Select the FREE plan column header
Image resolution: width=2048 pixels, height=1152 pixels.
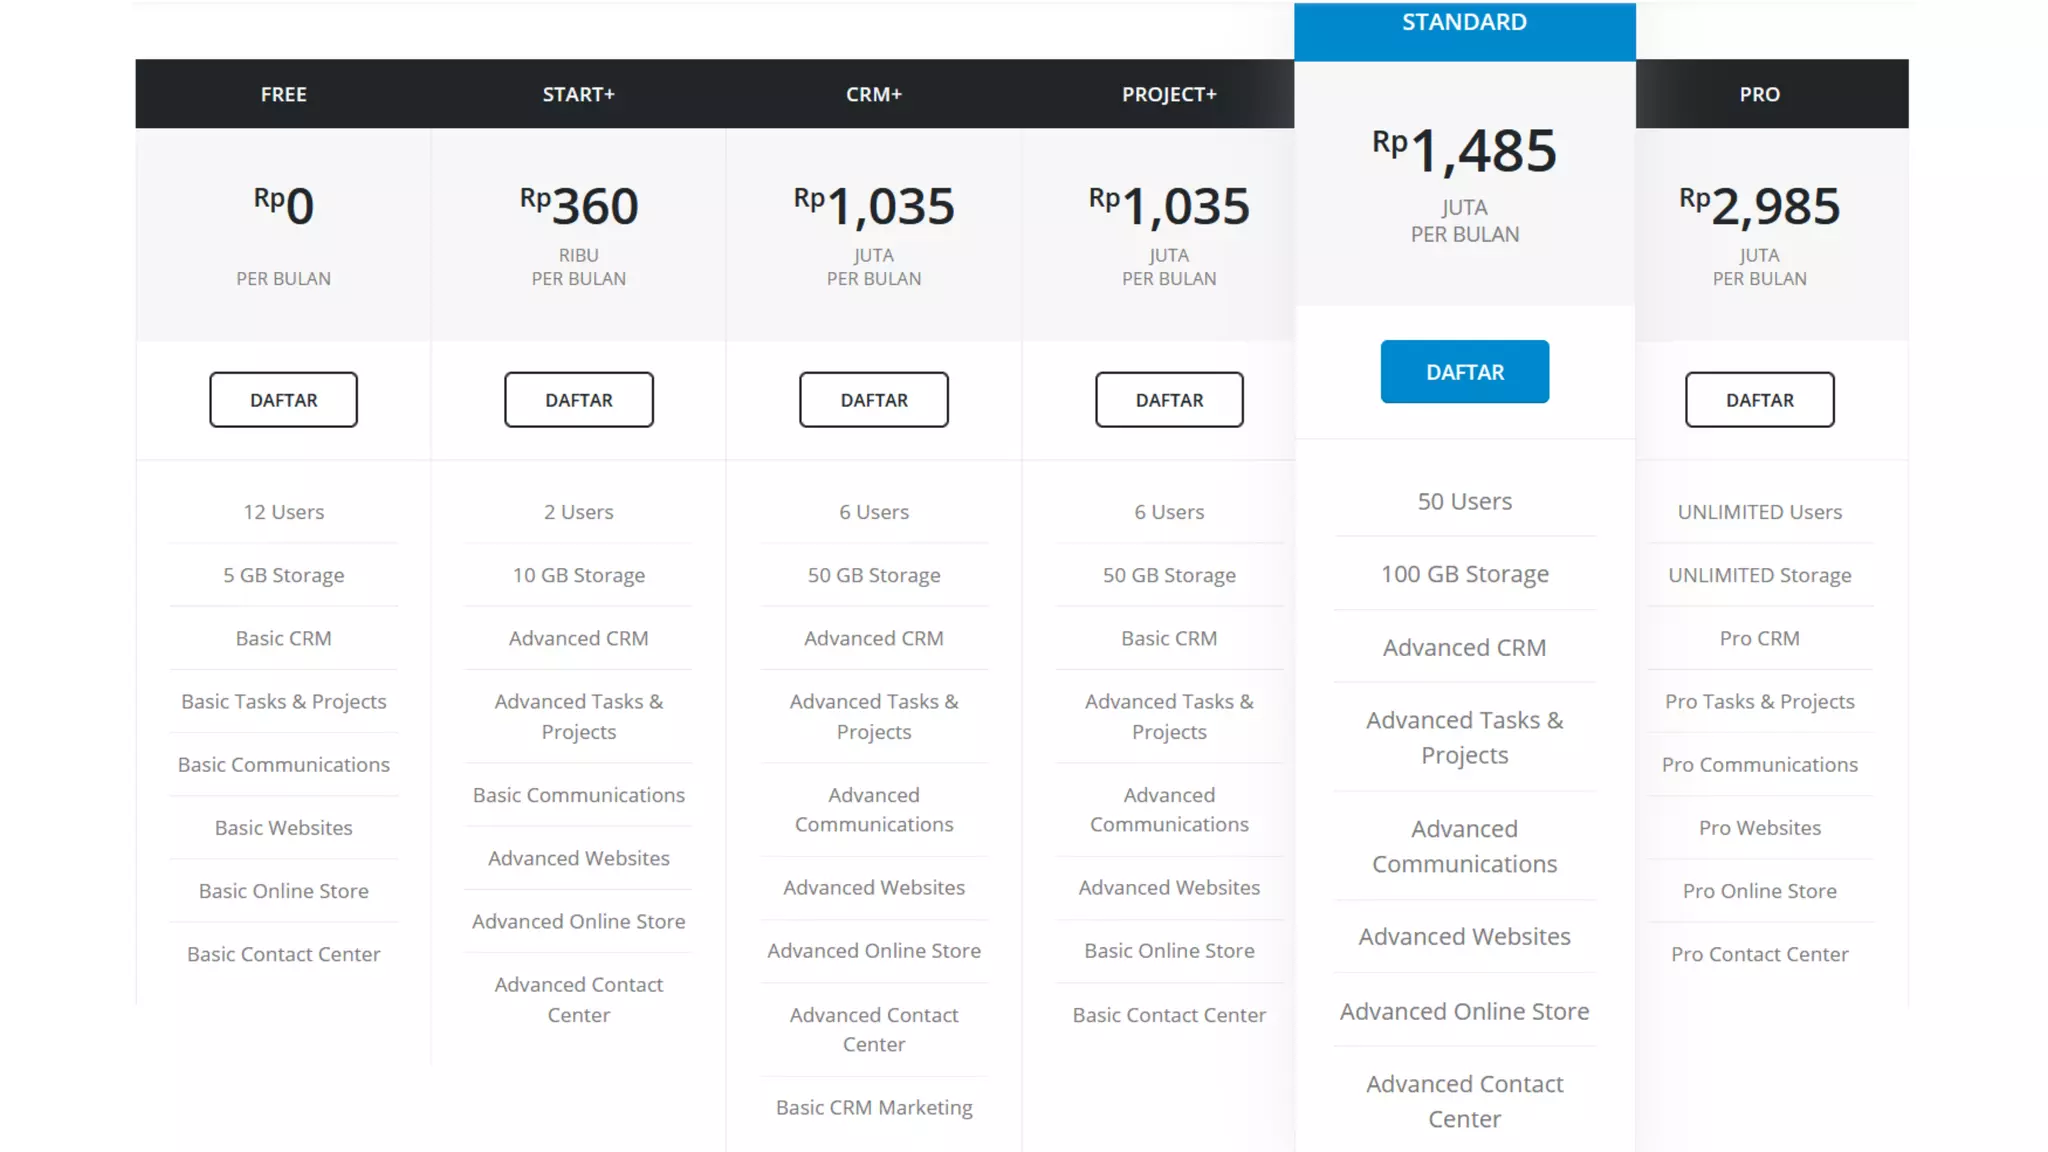pos(283,94)
